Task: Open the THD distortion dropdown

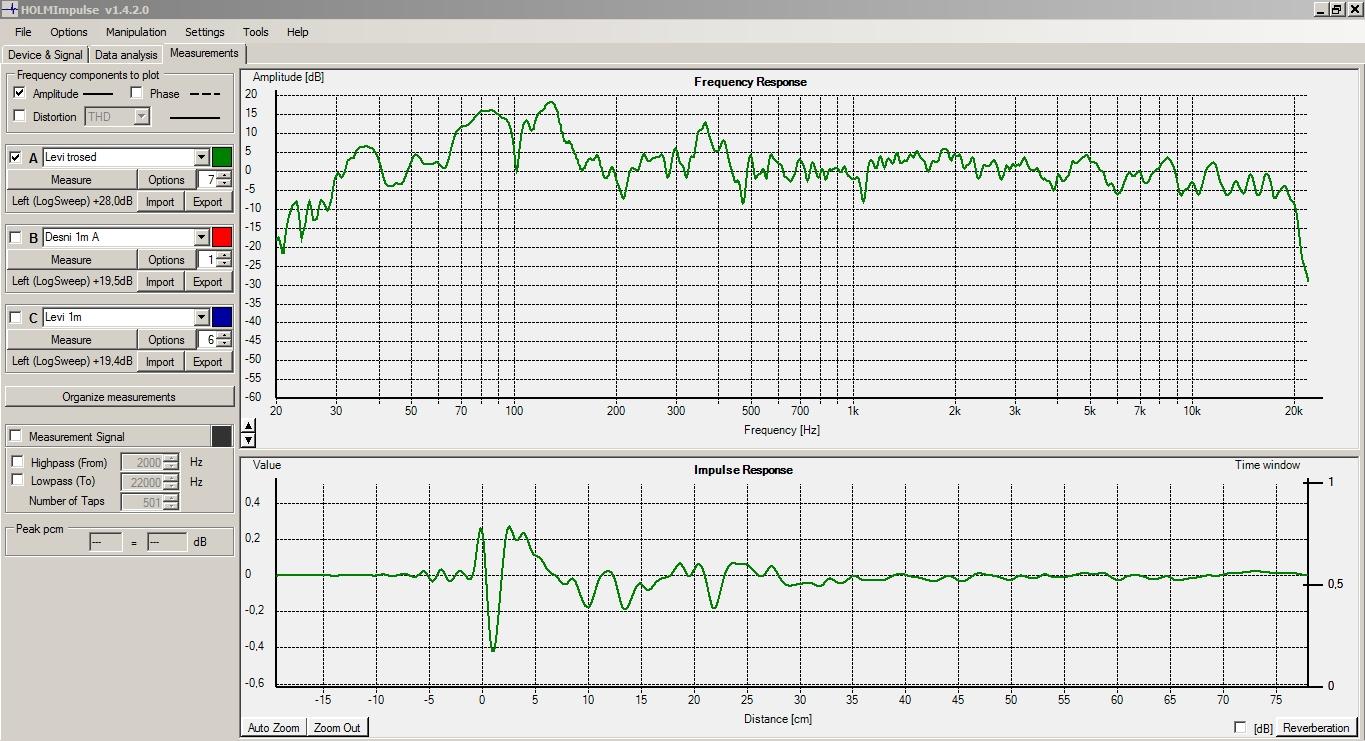Action: tap(118, 117)
